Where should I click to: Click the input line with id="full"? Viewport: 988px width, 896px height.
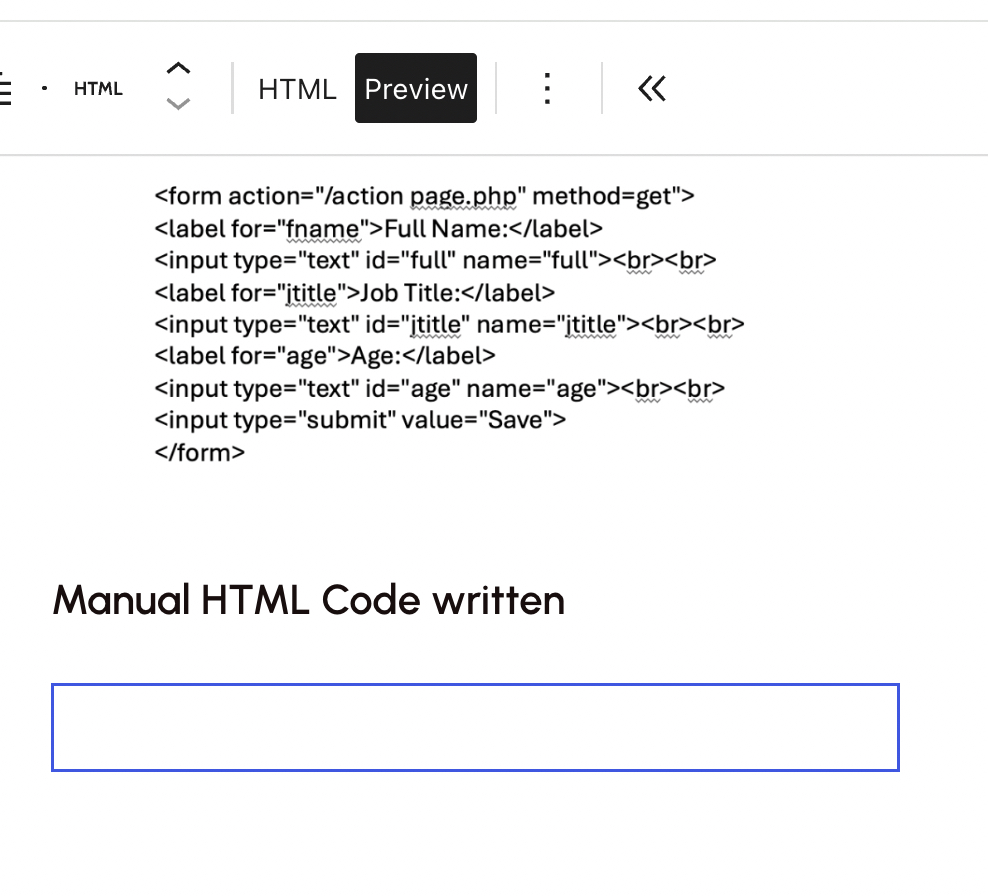(x=435, y=260)
